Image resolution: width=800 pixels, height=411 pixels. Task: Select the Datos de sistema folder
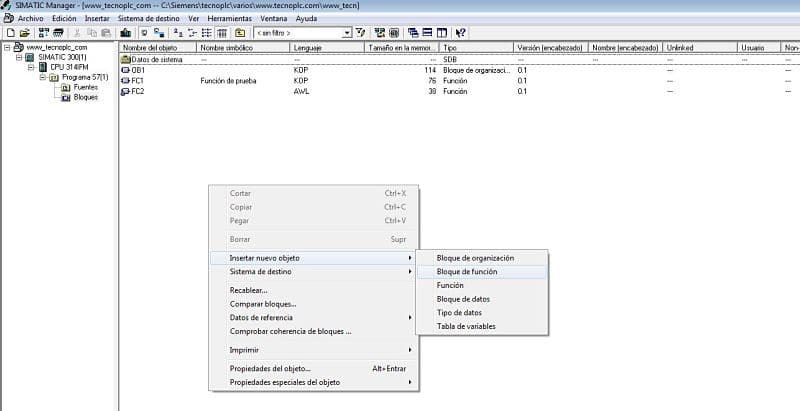click(152, 60)
